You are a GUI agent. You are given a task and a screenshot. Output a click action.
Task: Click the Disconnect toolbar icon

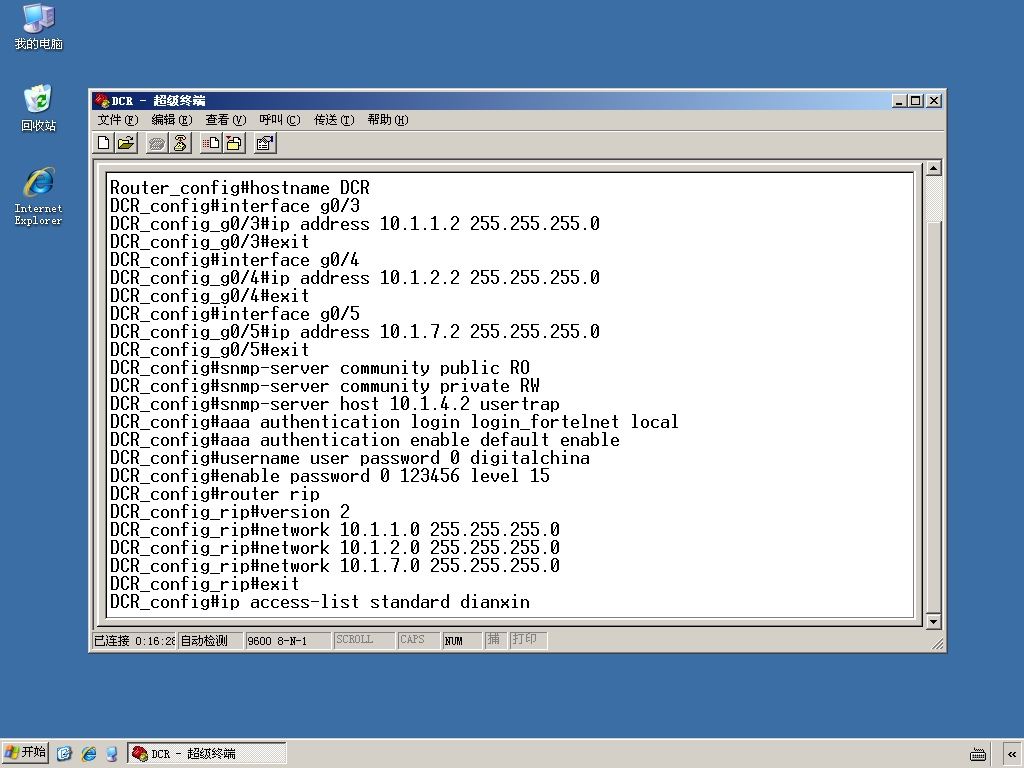[180, 143]
